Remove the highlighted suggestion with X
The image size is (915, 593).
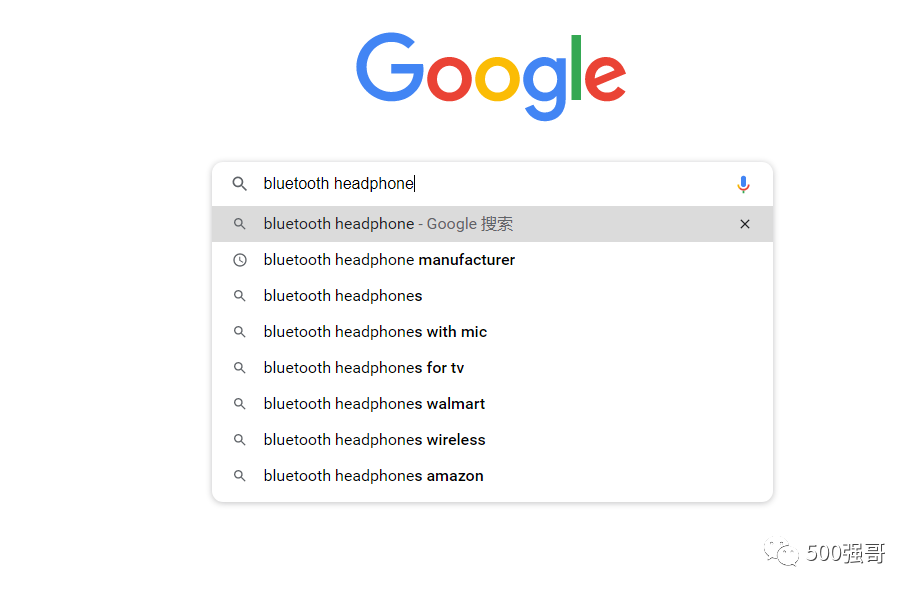[745, 224]
